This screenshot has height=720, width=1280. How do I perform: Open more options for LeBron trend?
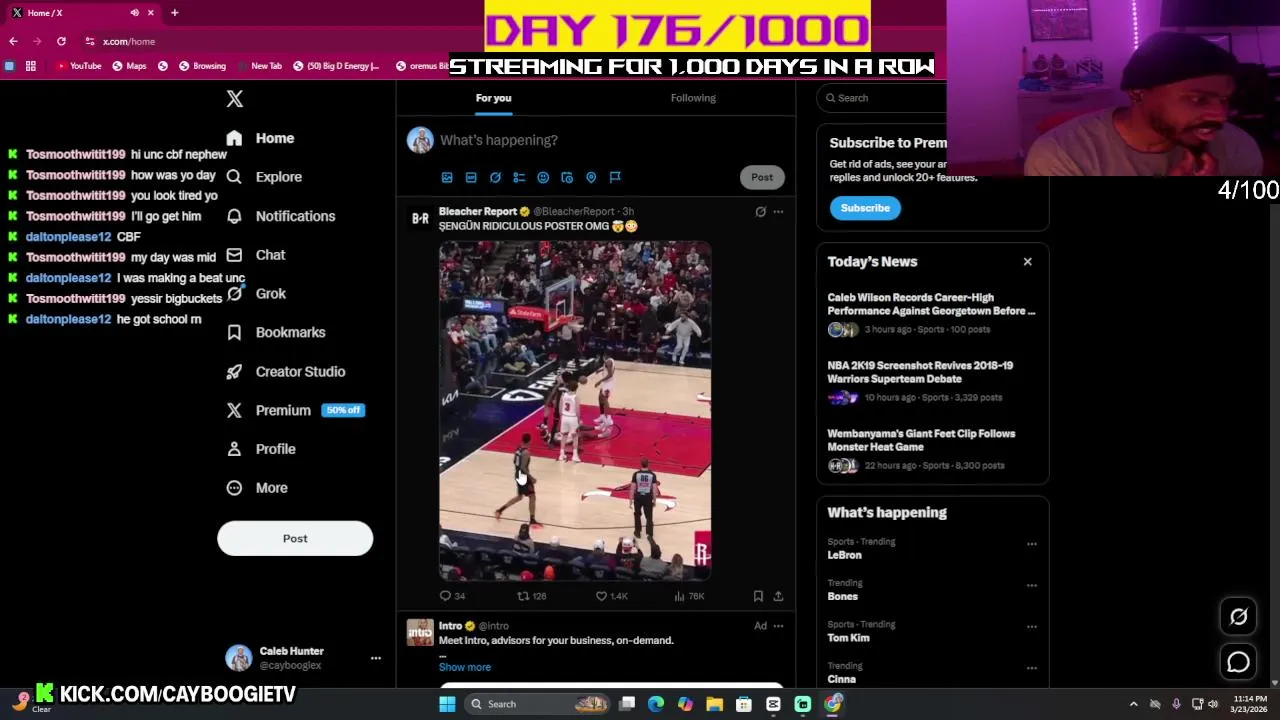[x=1031, y=544]
